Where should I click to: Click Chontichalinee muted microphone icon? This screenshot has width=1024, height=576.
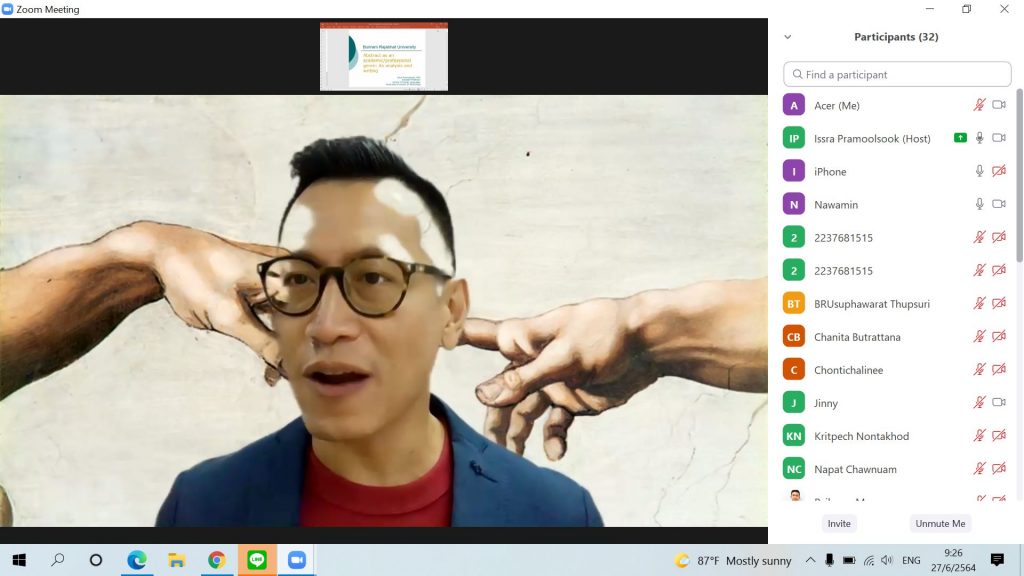click(x=979, y=370)
